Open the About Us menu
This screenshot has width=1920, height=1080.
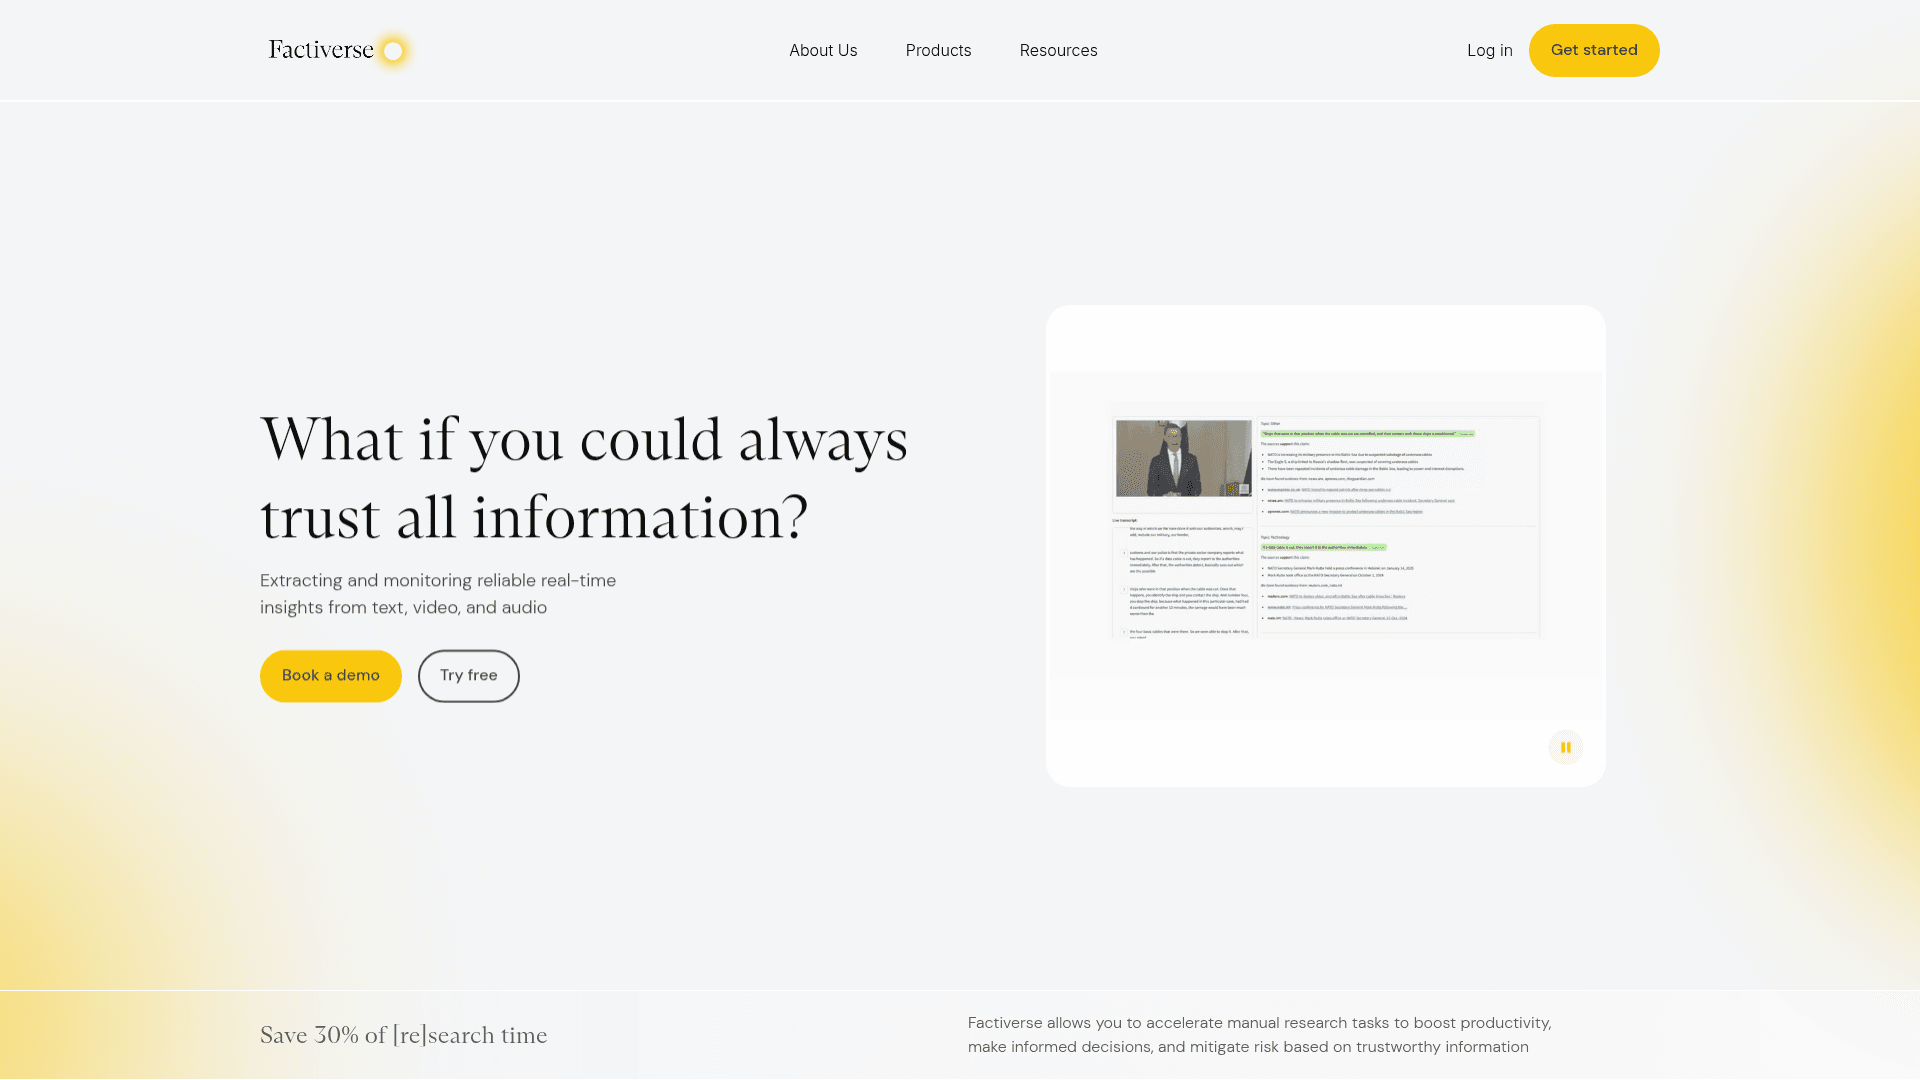823,50
